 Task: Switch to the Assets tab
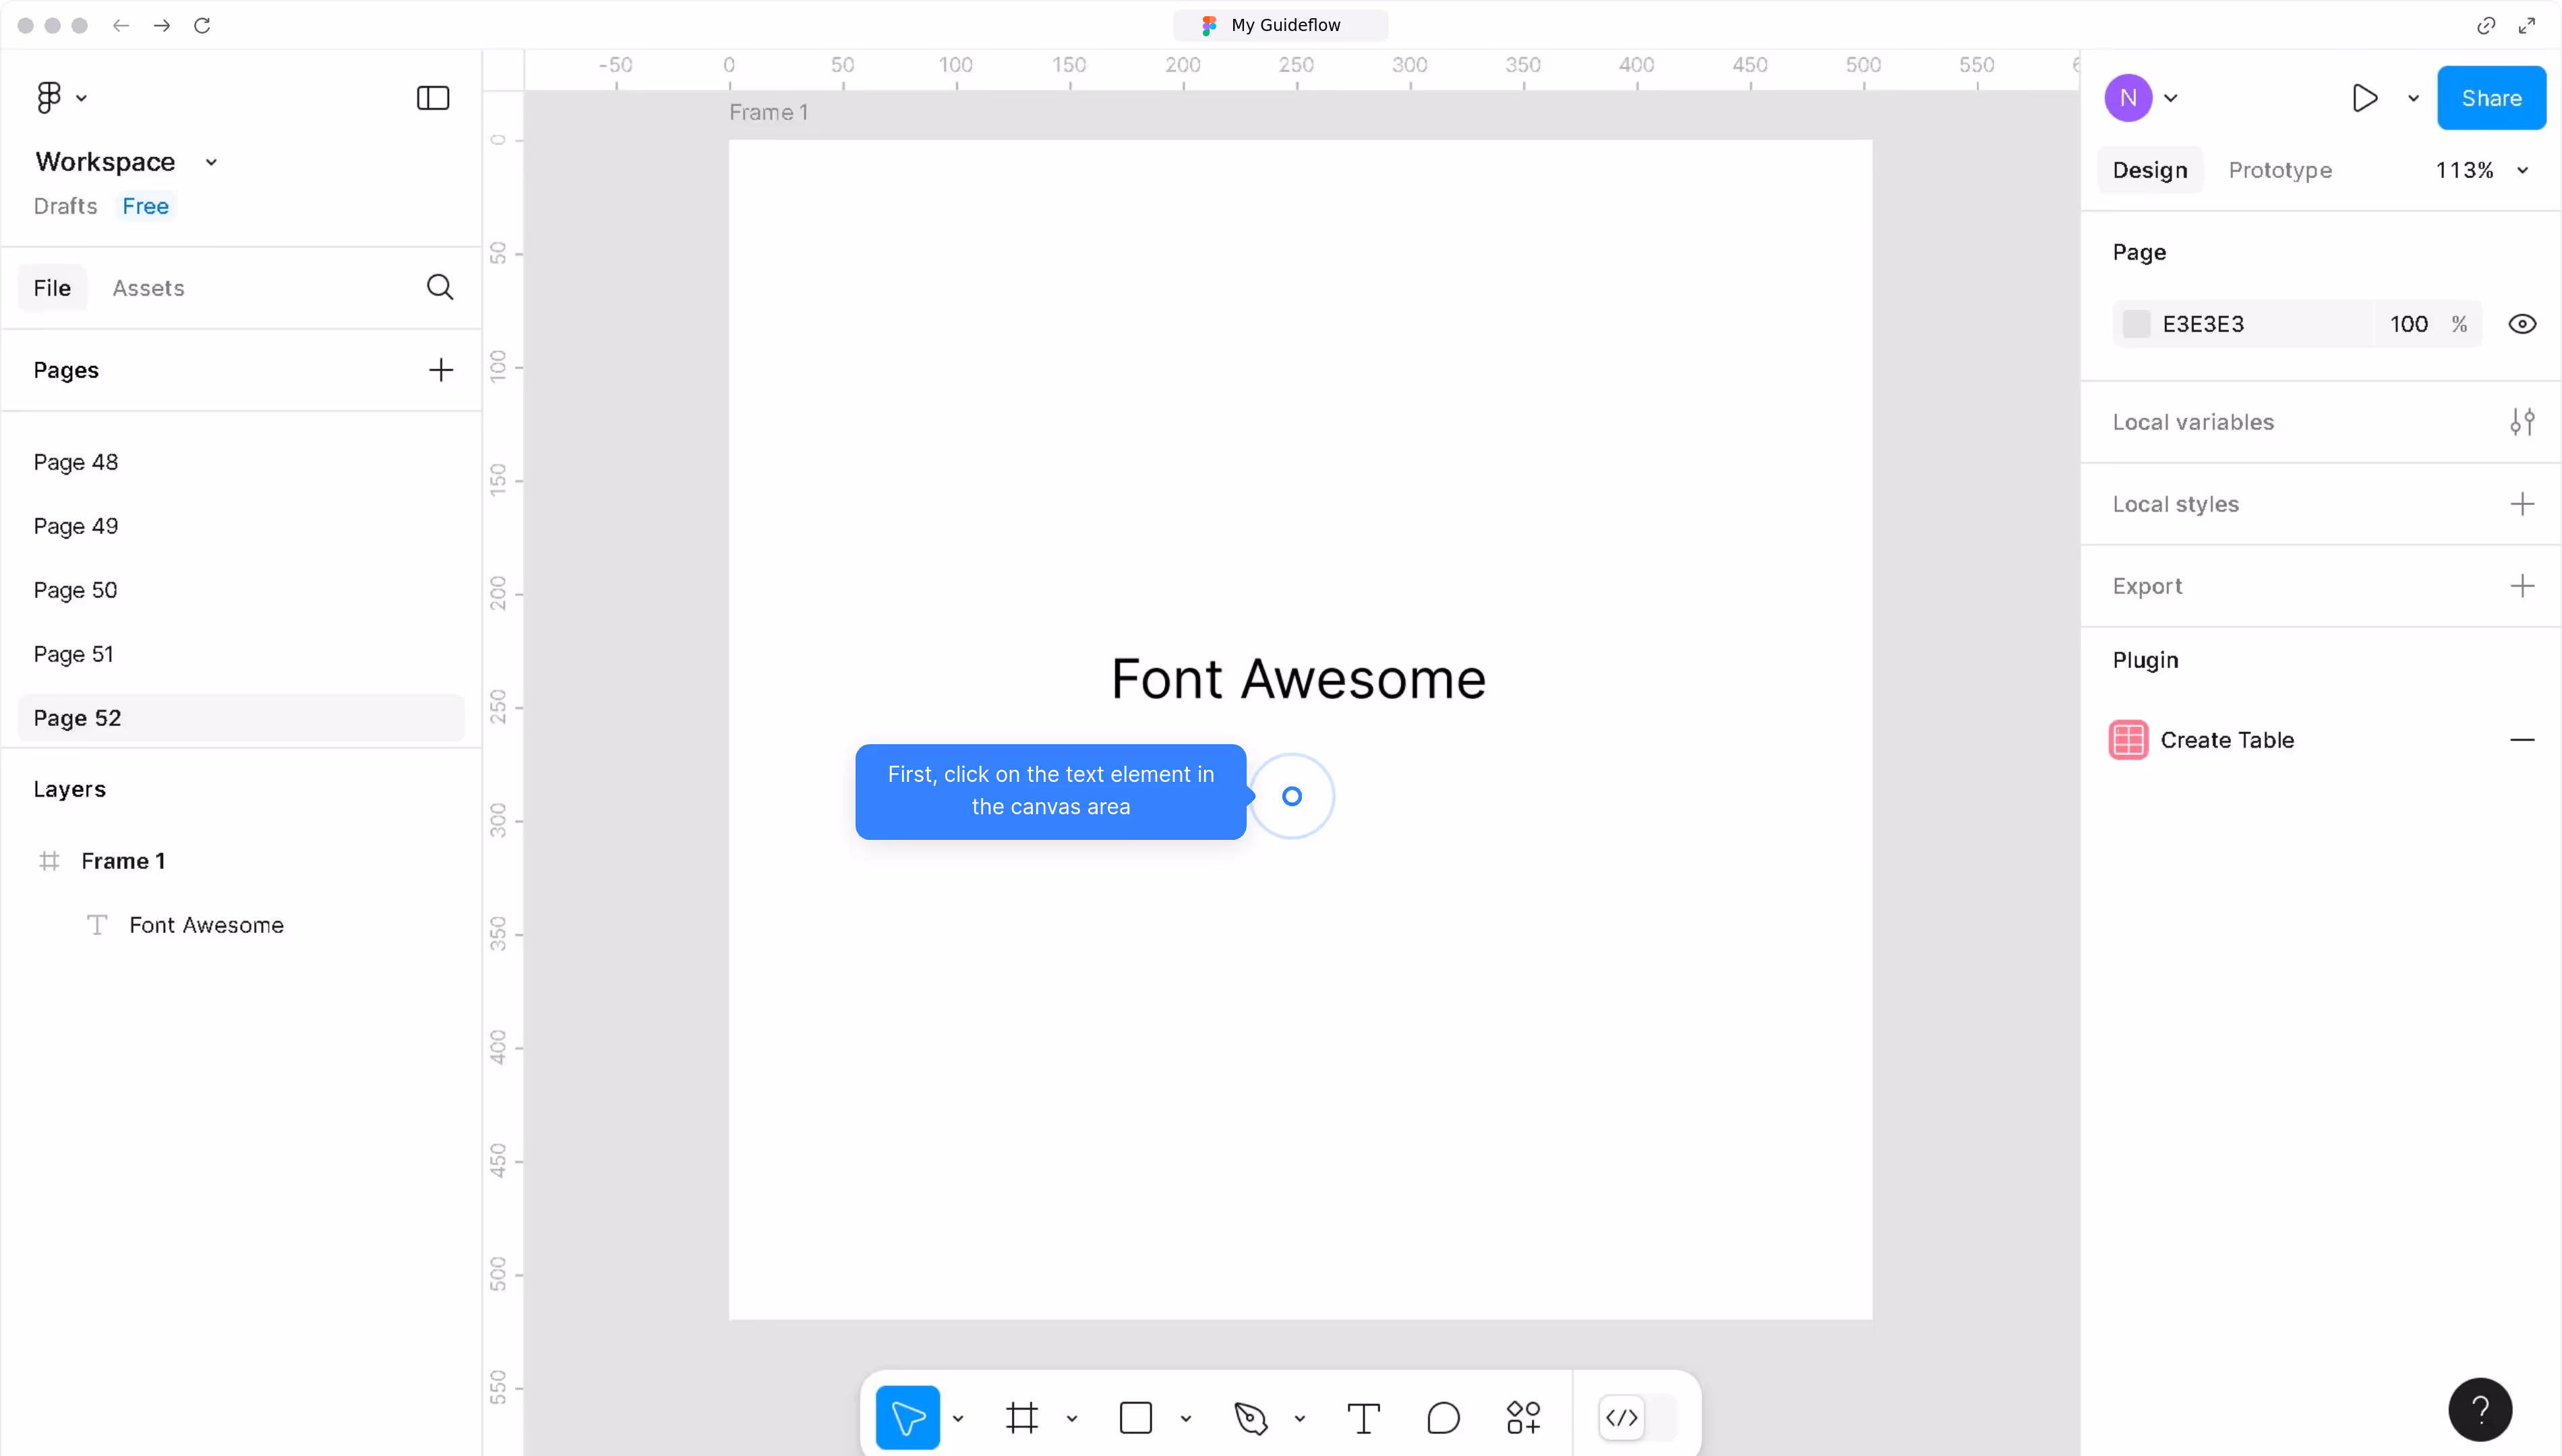click(148, 287)
